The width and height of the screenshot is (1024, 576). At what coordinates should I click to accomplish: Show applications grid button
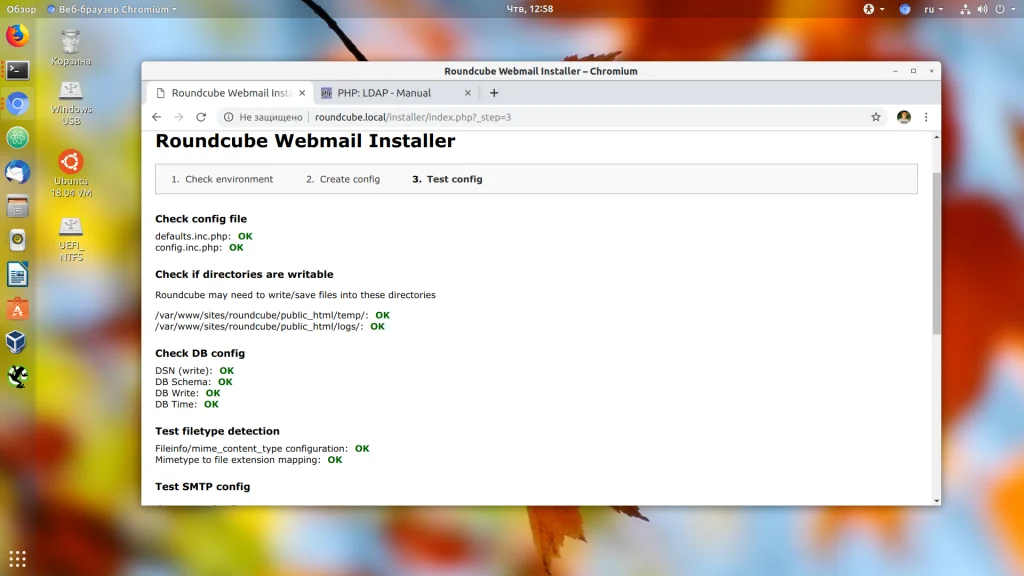tap(18, 558)
